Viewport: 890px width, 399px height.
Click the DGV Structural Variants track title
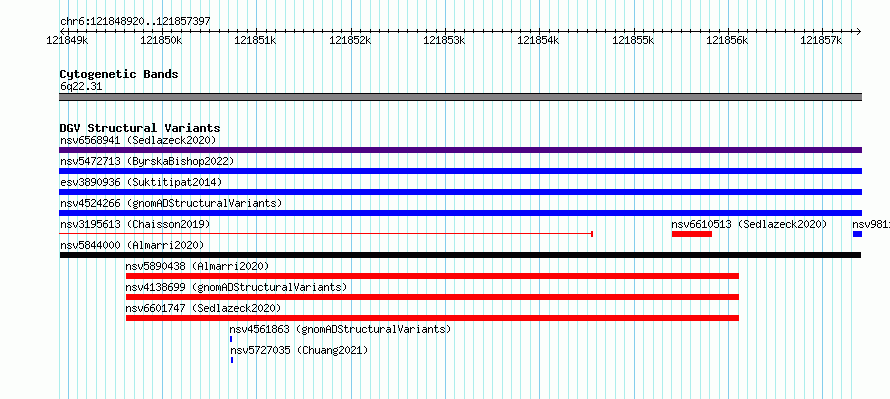point(140,128)
